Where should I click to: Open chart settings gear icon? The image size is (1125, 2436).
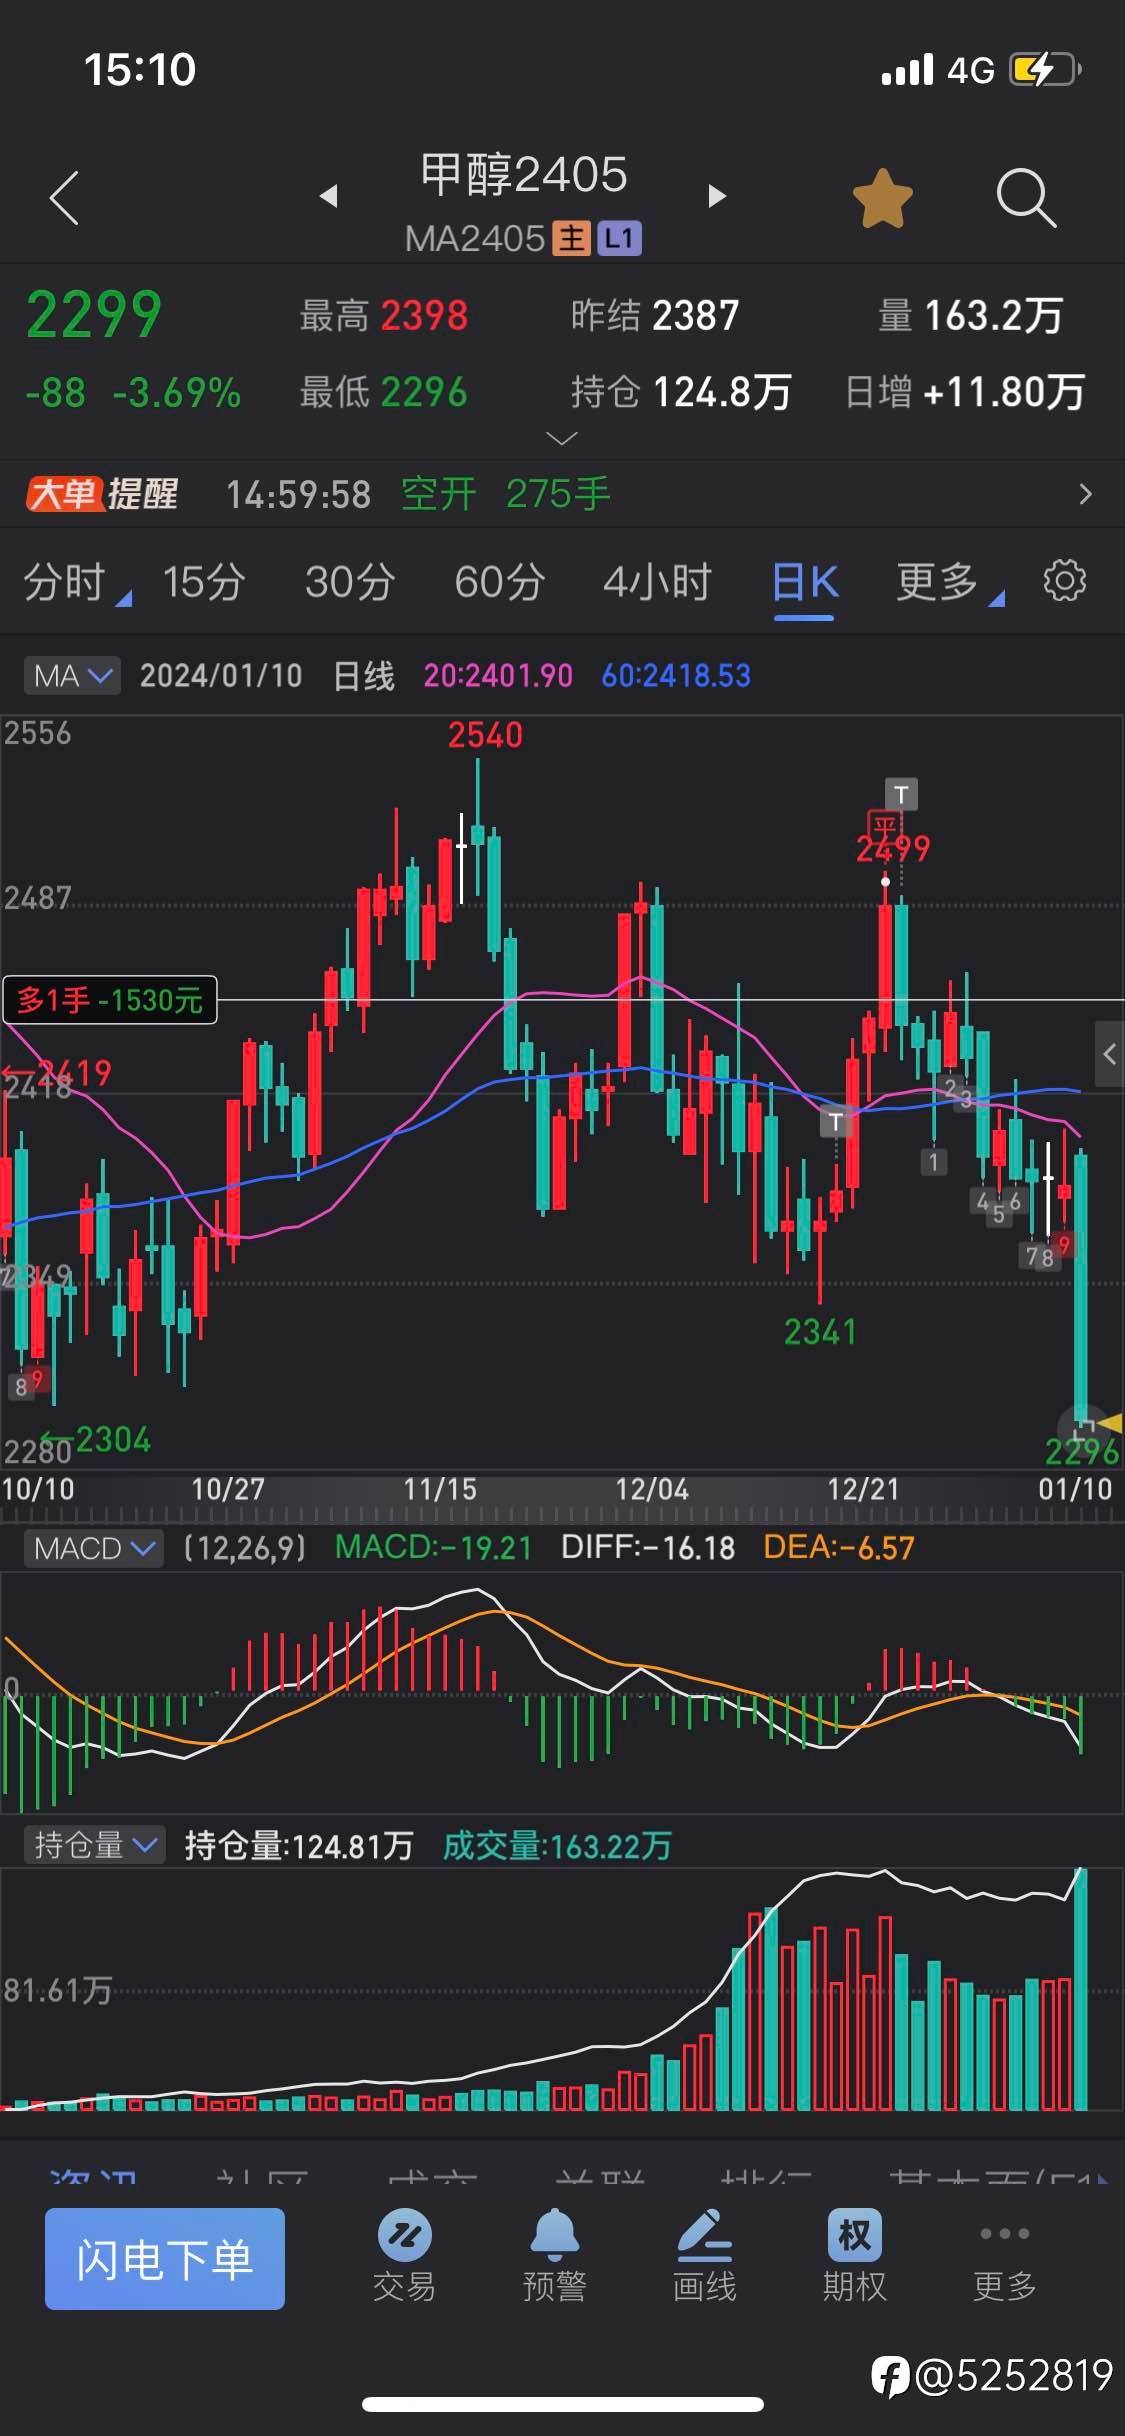pos(1064,581)
